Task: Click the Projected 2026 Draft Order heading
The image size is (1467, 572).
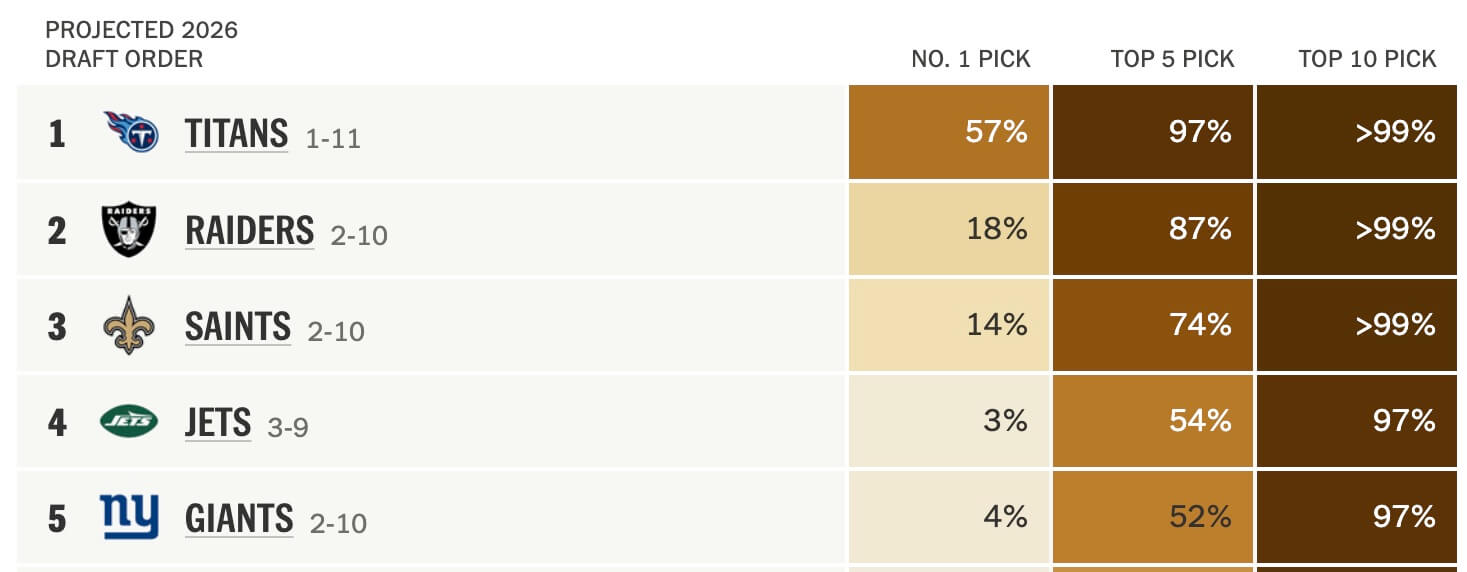Action: click(x=141, y=44)
